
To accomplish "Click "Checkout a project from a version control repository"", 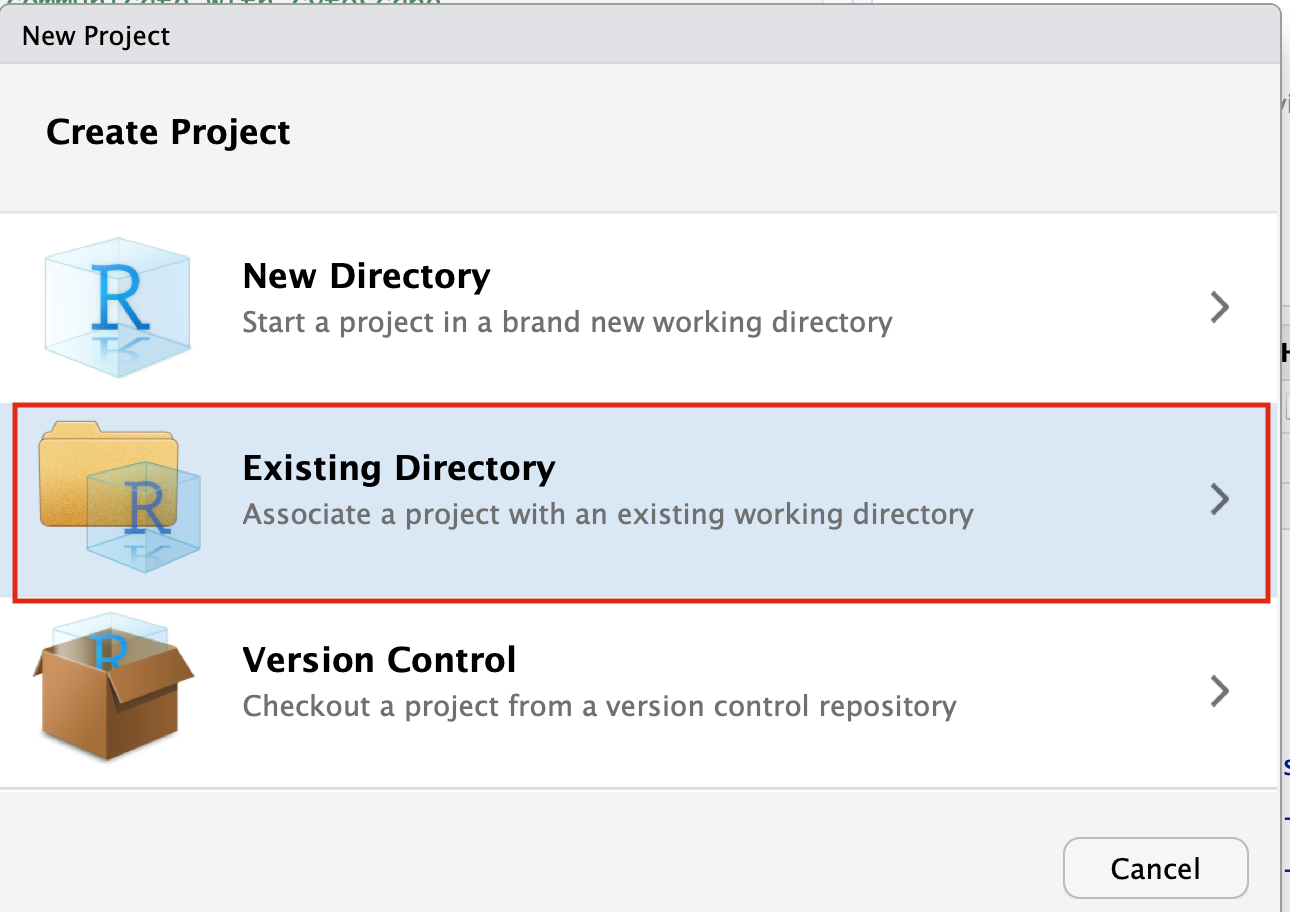I will 599,707.
